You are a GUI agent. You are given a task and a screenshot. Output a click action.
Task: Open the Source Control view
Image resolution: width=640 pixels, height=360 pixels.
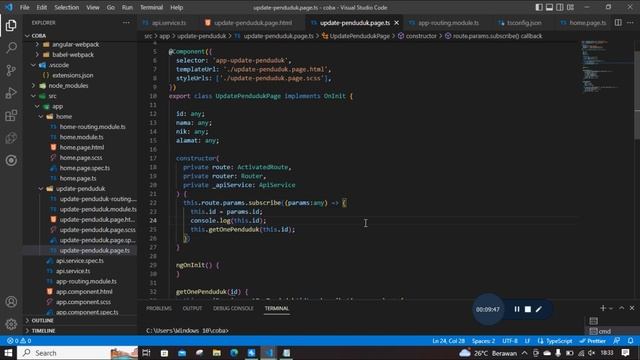tap(11, 70)
